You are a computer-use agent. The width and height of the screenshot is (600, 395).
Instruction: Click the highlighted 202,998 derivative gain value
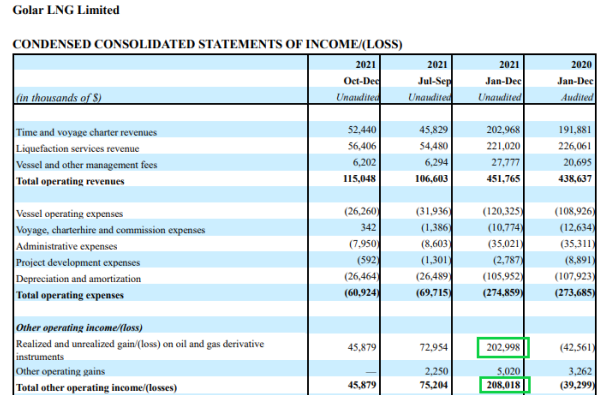pyautogui.click(x=503, y=347)
